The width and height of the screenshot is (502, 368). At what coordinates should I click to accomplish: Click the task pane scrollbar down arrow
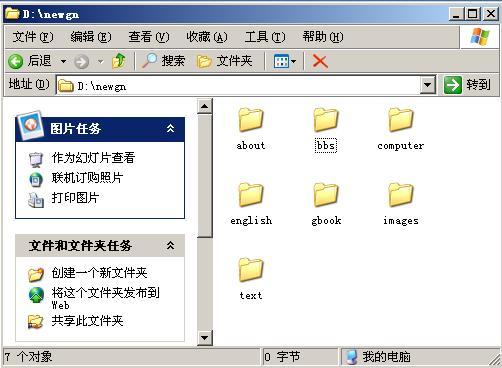(205, 338)
